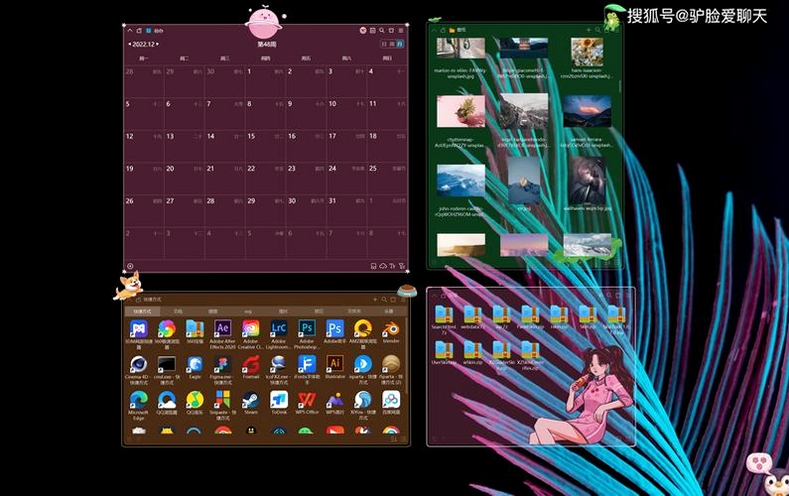Open the dark Adobe Photoshop Ps icon

(306, 329)
